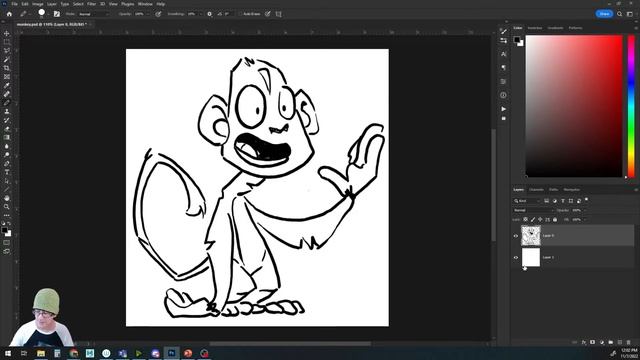Open the Help menu

(161, 4)
